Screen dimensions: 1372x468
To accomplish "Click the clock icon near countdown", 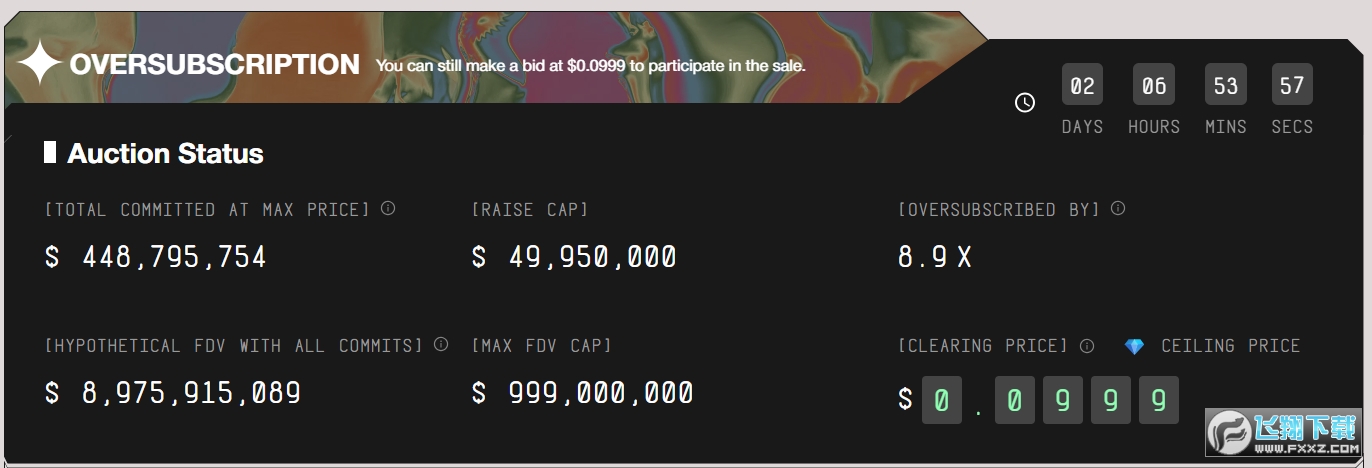I will [x=1025, y=102].
